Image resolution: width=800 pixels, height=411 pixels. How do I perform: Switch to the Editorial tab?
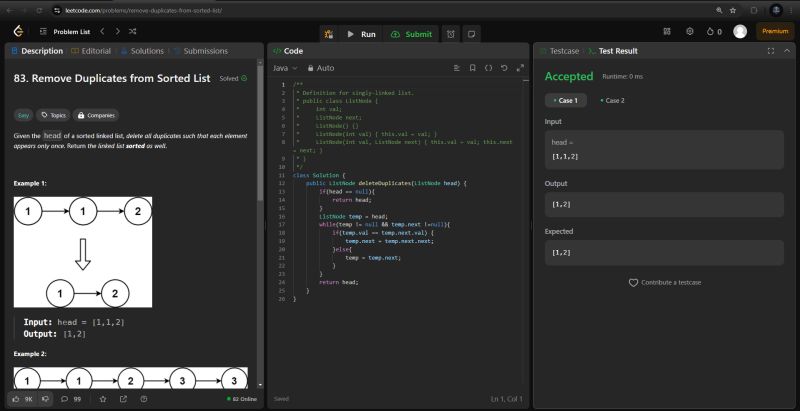91,51
